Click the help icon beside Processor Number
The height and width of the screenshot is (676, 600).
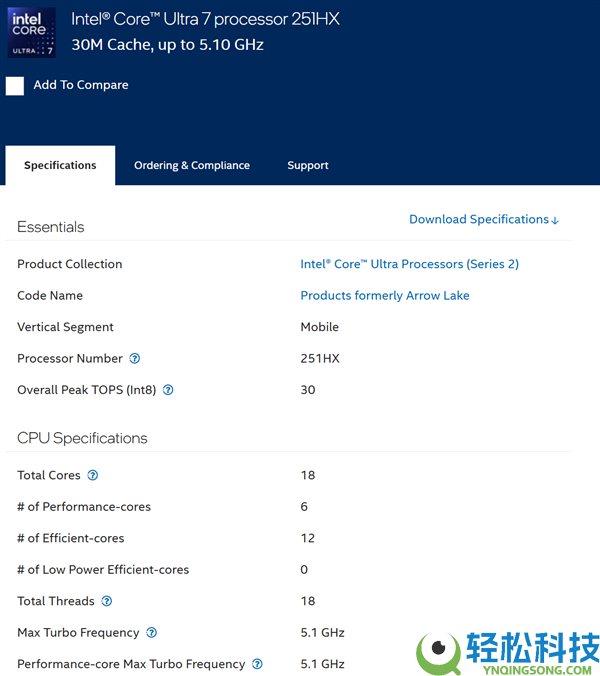tap(135, 359)
